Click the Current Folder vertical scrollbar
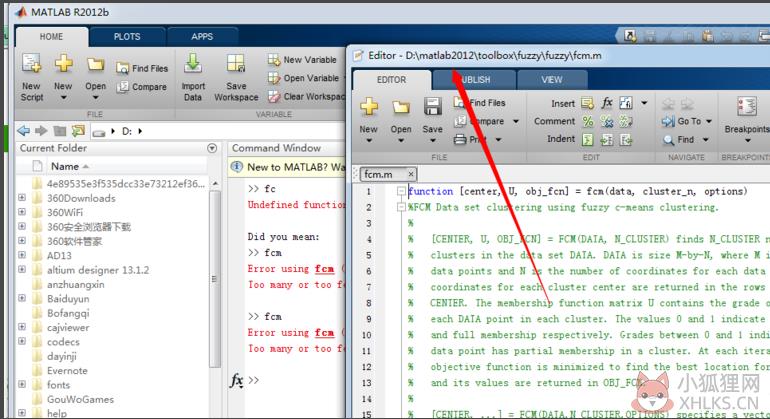 pos(215,278)
